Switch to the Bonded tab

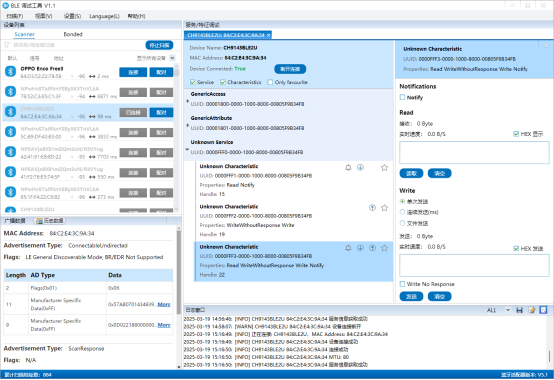point(73,34)
